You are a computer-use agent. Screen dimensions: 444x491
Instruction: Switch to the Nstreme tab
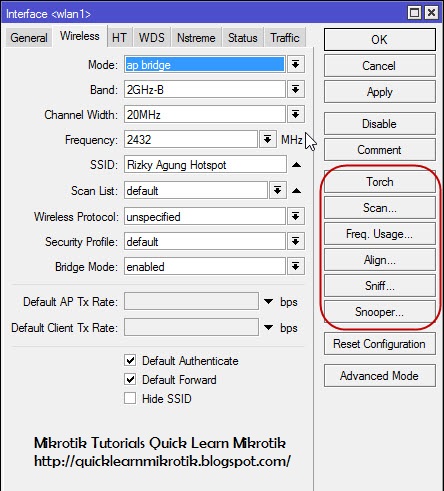coord(196,38)
